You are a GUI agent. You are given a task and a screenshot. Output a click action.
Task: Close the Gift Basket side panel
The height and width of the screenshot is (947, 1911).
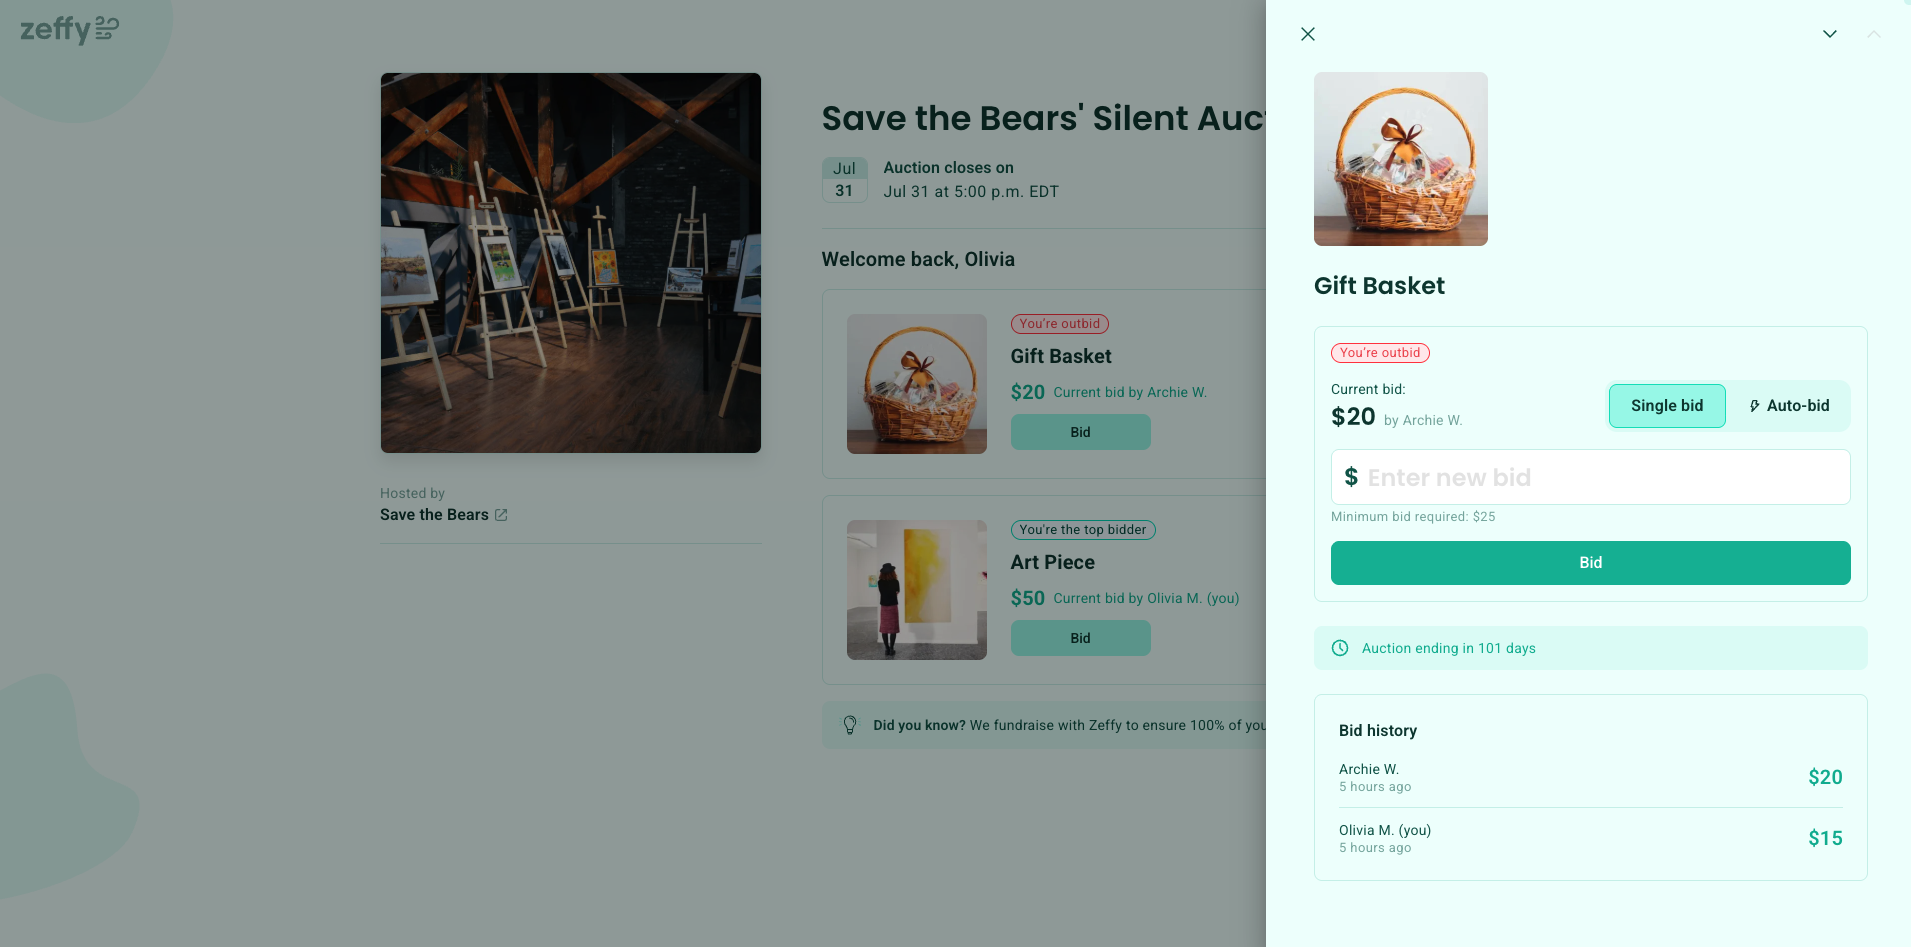click(1307, 34)
